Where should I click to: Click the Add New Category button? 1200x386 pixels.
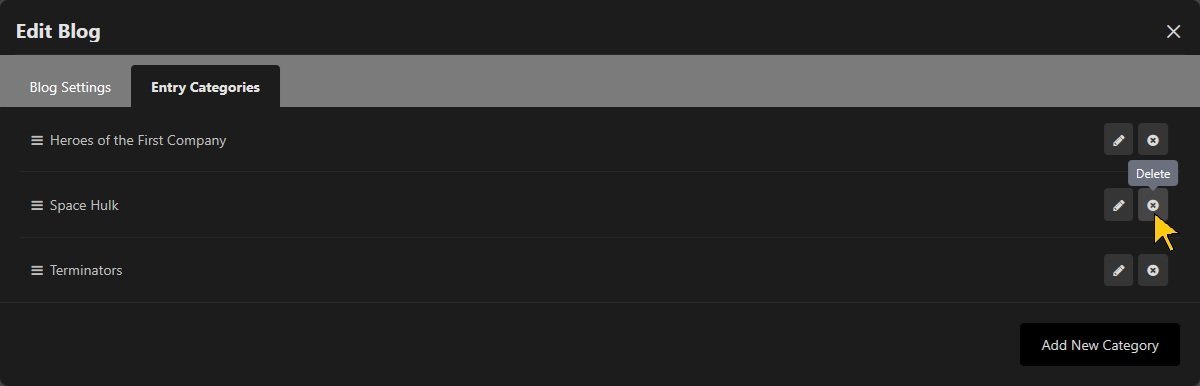[x=1100, y=345]
